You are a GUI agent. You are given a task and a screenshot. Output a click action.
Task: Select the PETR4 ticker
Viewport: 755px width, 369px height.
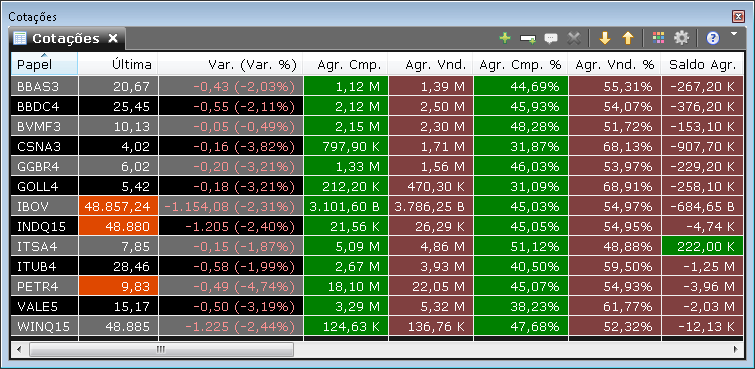click(38, 287)
